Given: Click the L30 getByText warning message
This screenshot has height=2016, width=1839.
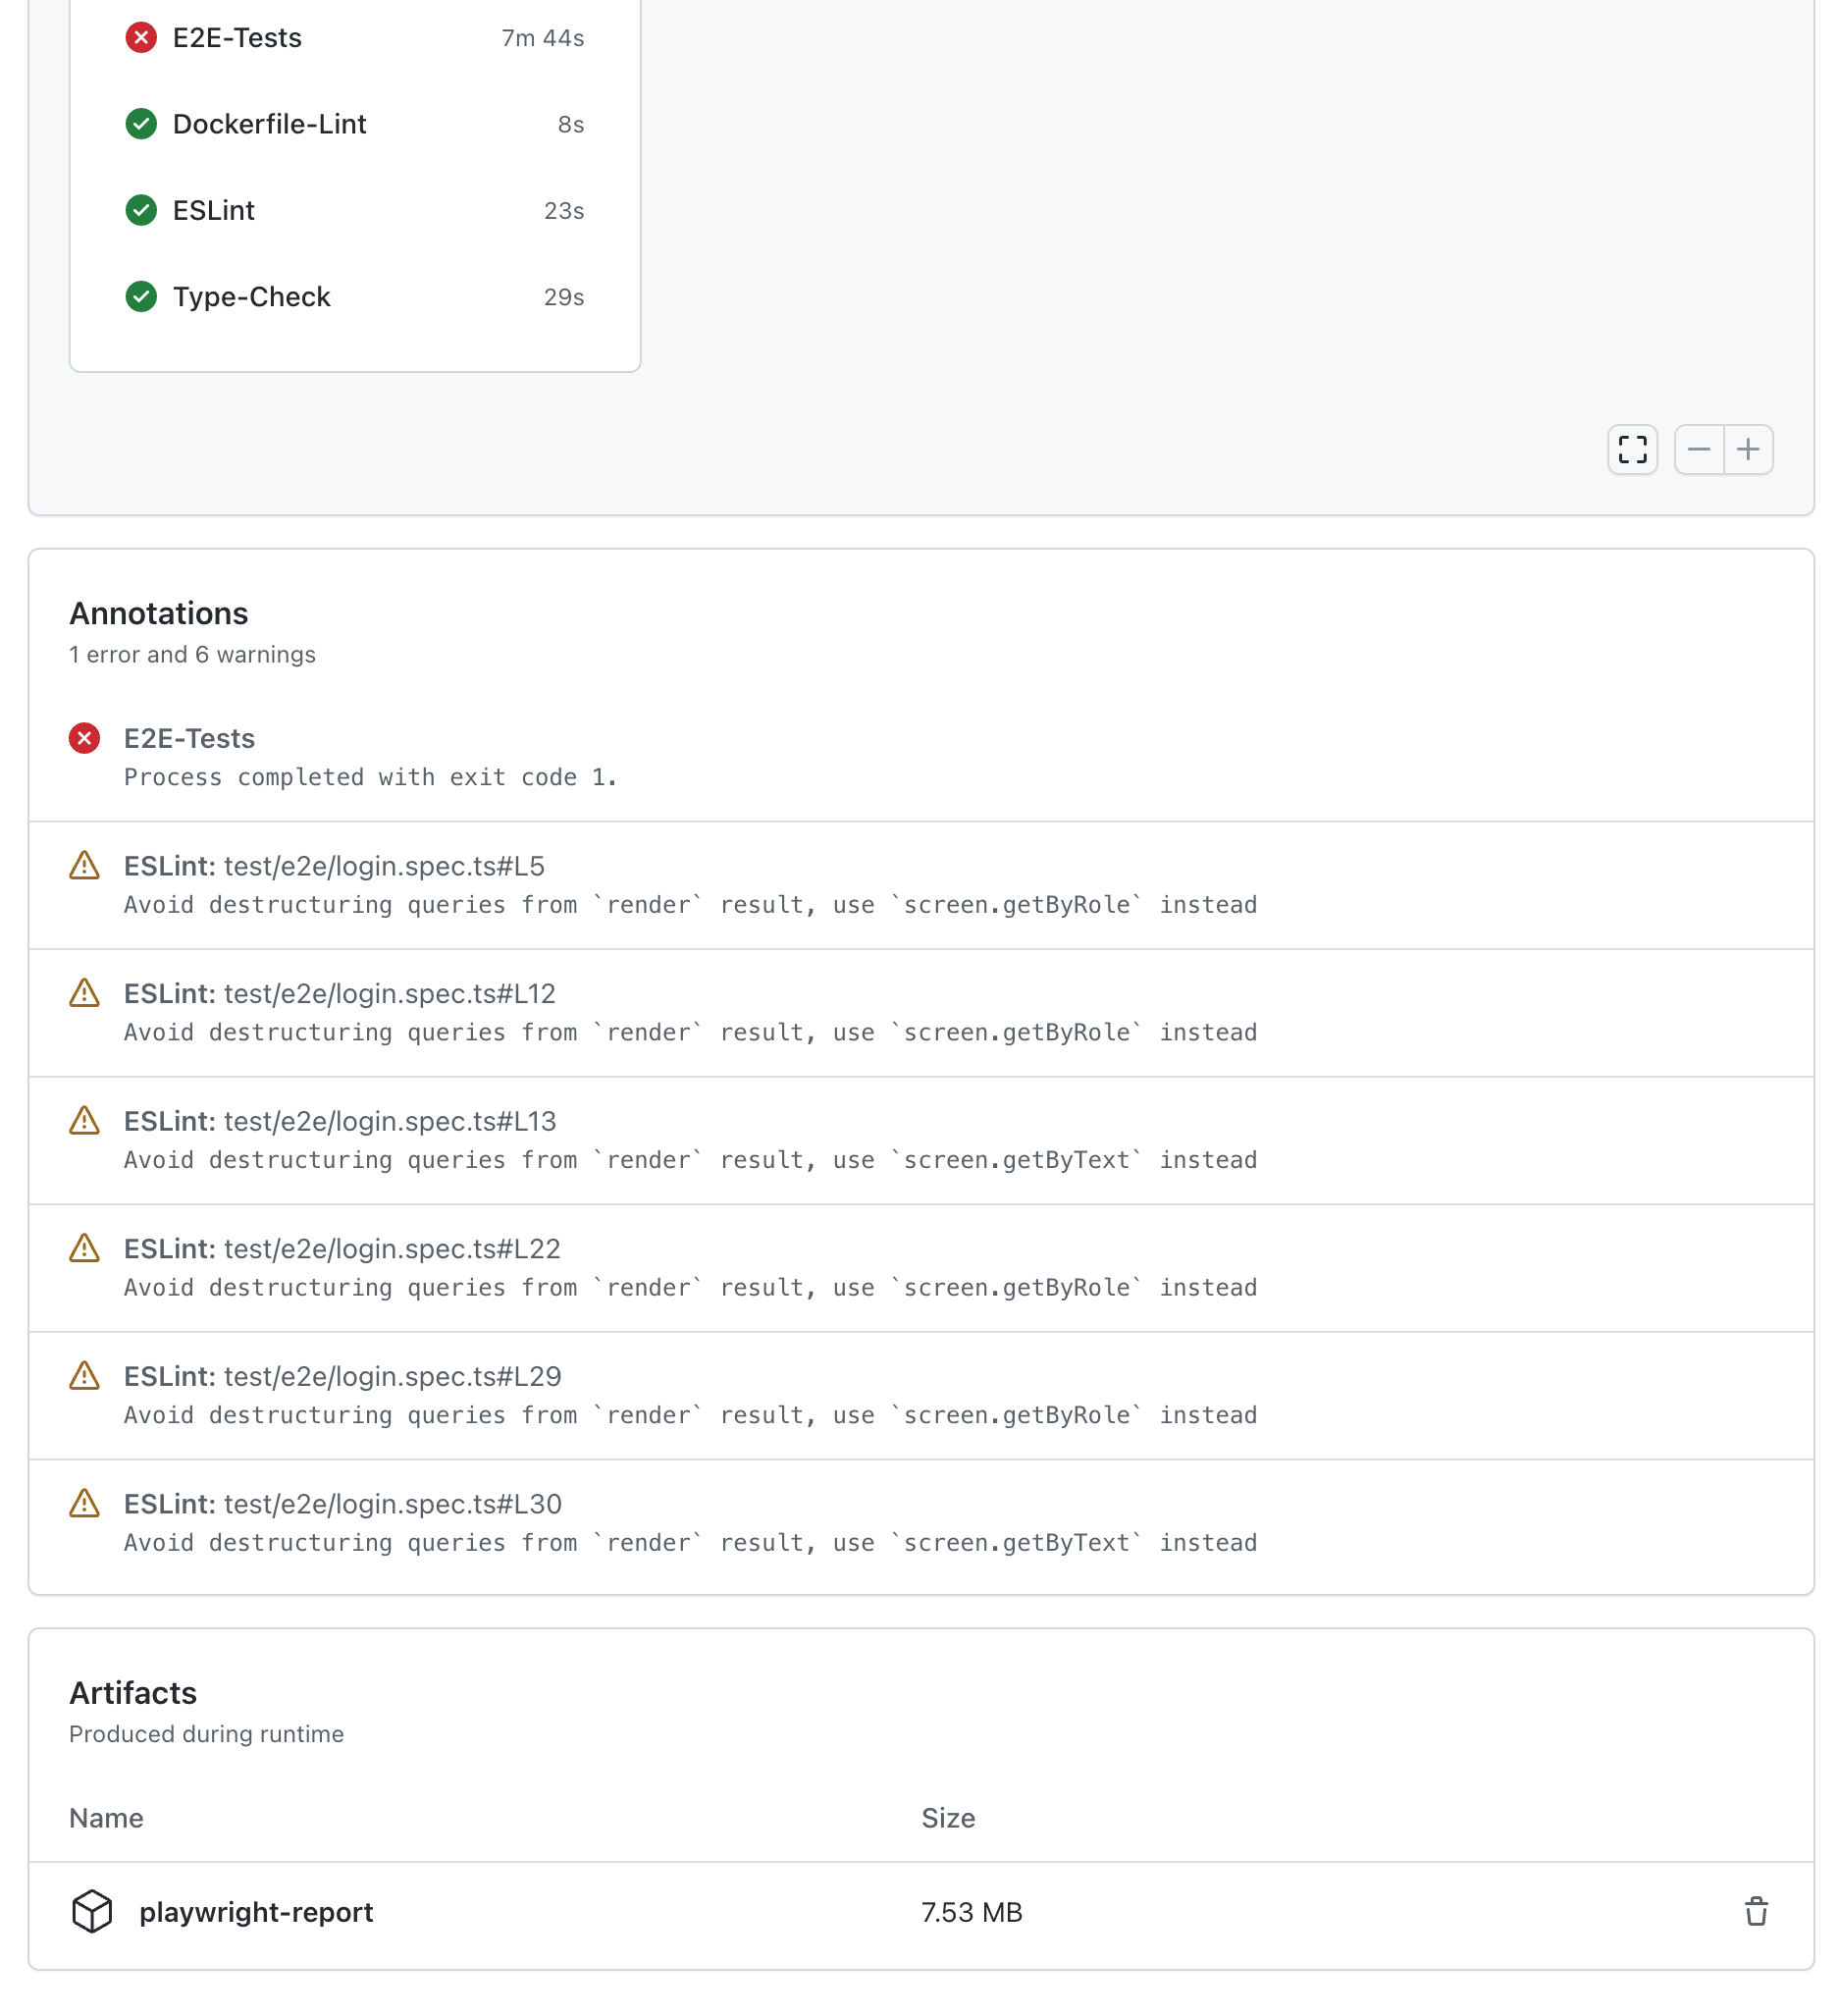Looking at the screenshot, I should [x=690, y=1542].
